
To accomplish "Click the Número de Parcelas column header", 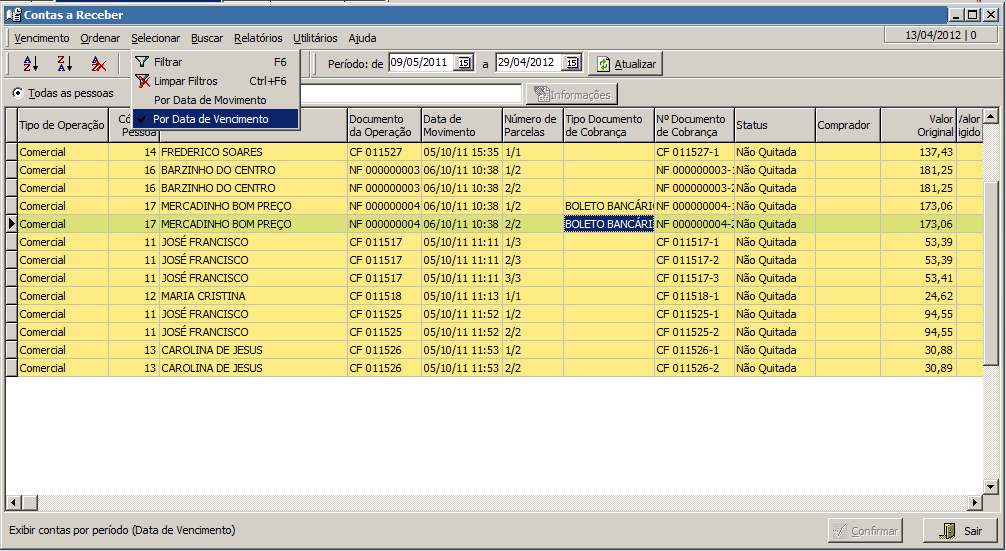I will click(533, 125).
